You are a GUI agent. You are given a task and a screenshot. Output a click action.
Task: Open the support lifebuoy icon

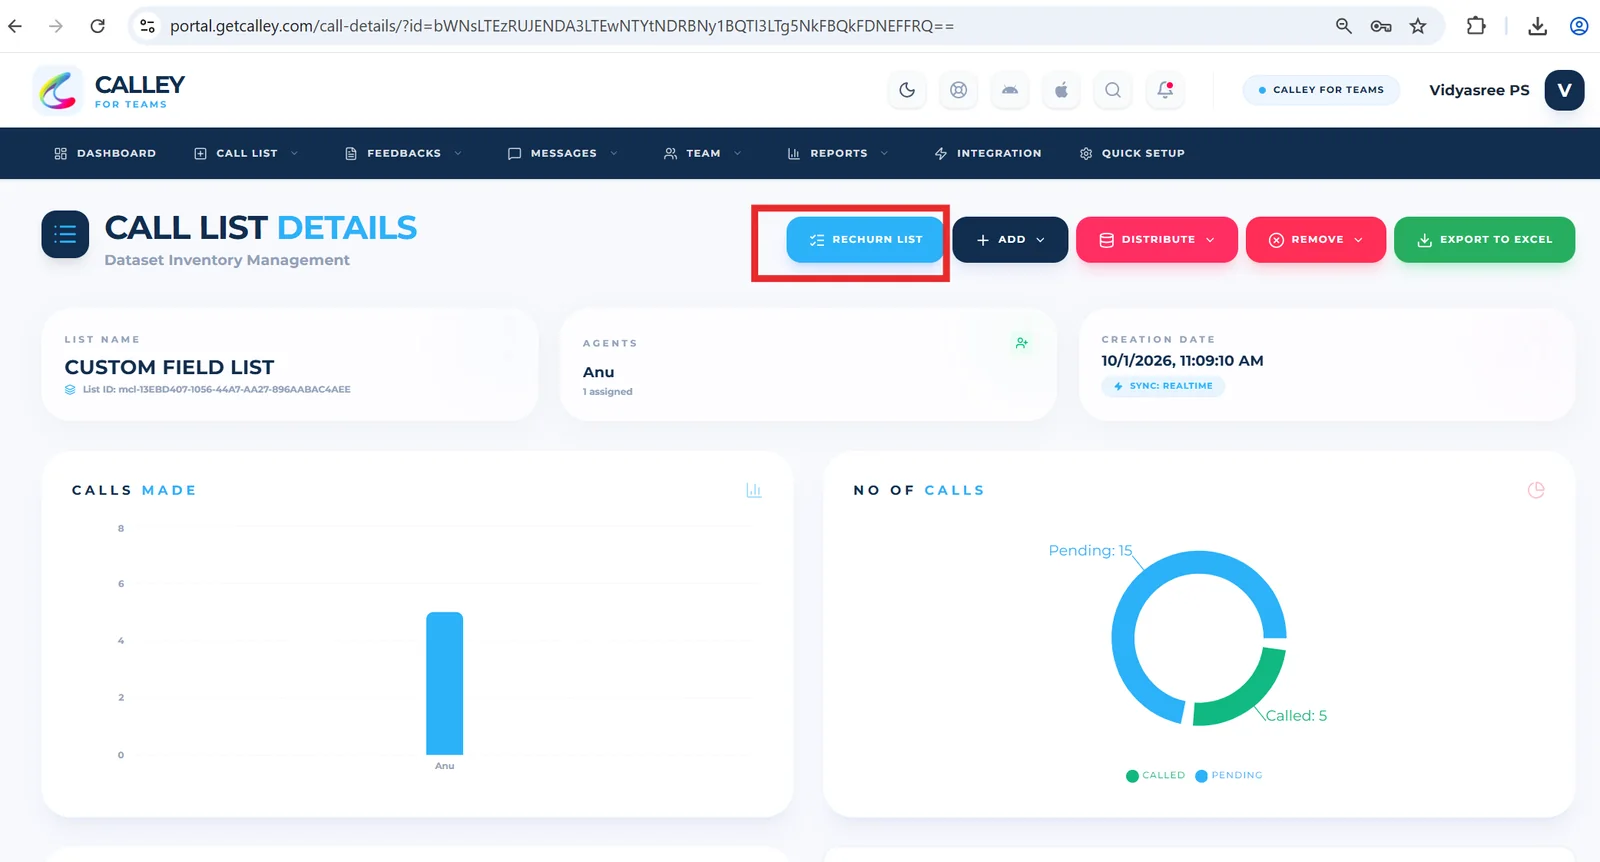[958, 90]
